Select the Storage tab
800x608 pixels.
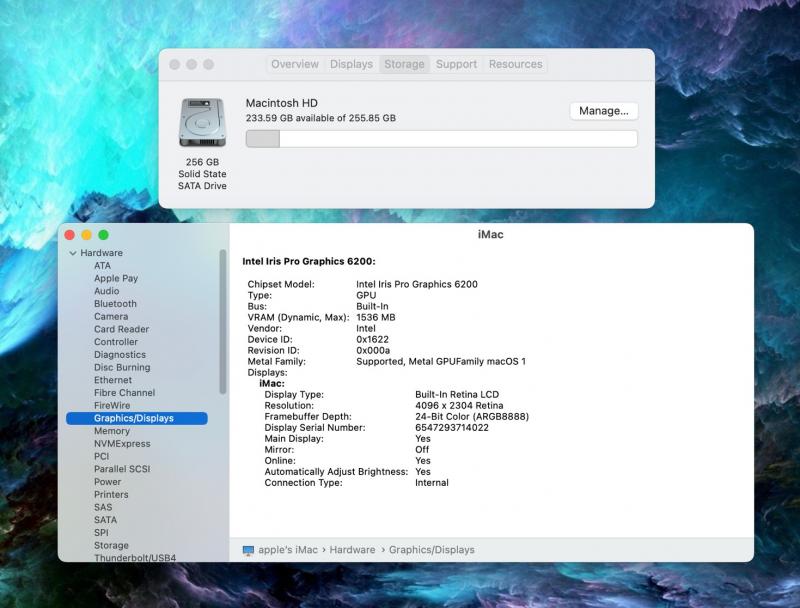click(404, 64)
